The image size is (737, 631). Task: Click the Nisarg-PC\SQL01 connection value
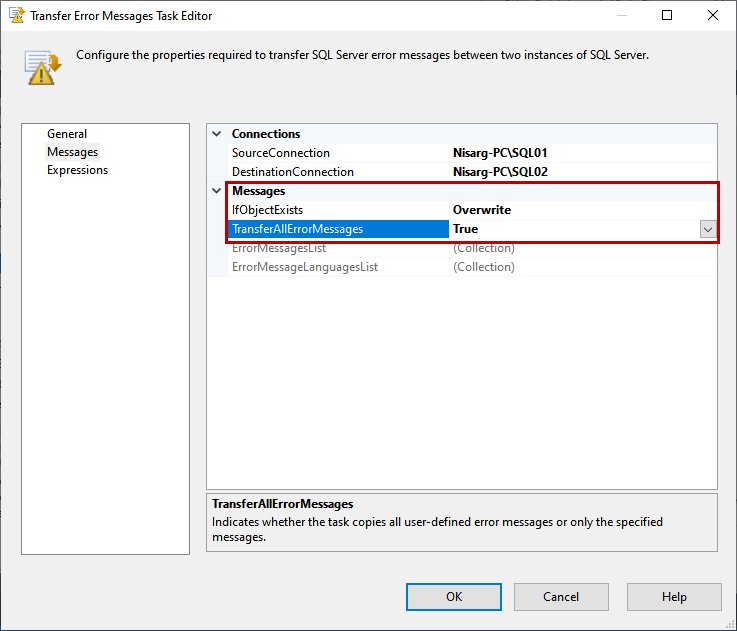pos(500,153)
